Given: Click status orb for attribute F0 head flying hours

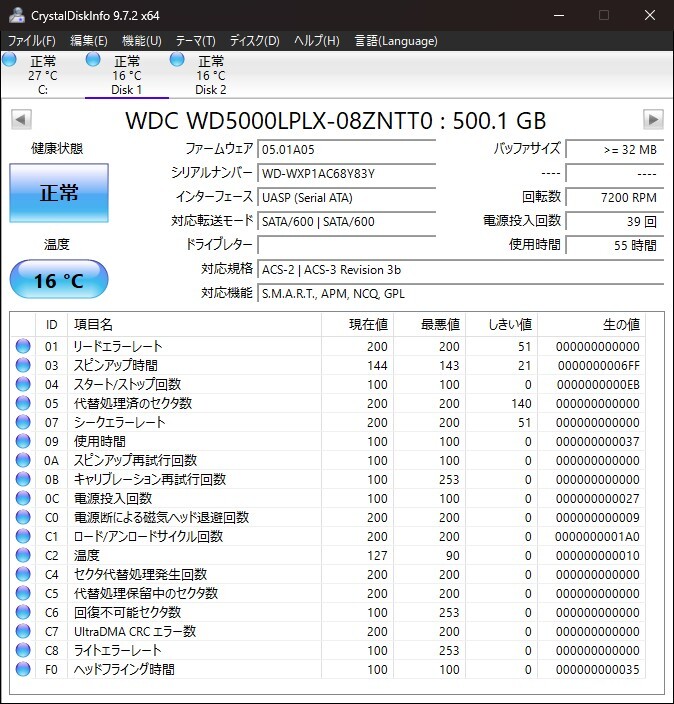Looking at the screenshot, I should [23, 669].
